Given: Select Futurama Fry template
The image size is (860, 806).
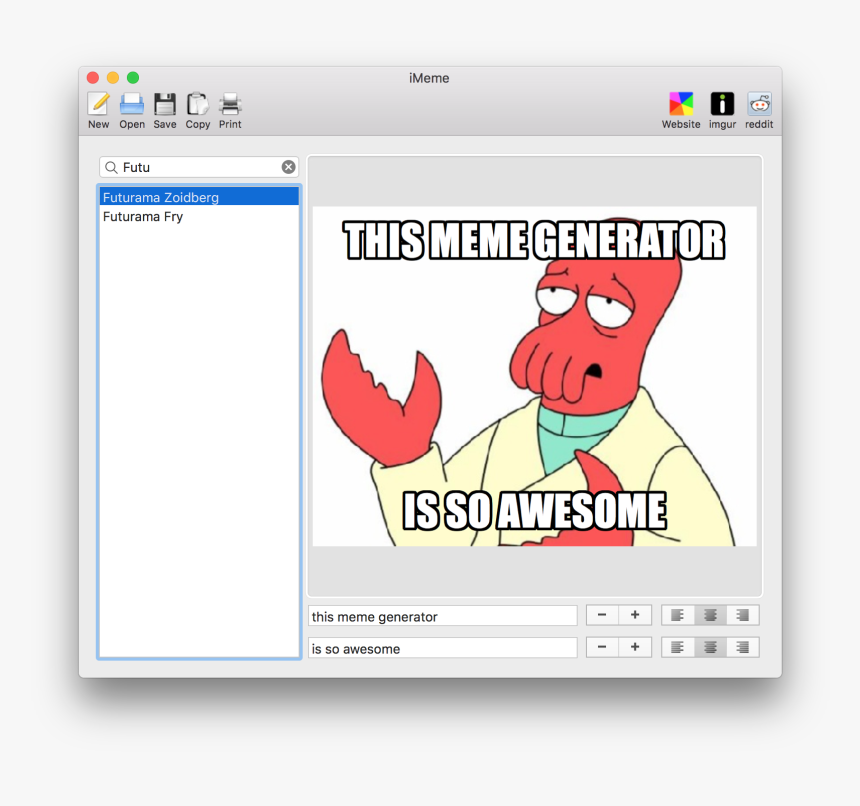Looking at the screenshot, I should 199,217.
